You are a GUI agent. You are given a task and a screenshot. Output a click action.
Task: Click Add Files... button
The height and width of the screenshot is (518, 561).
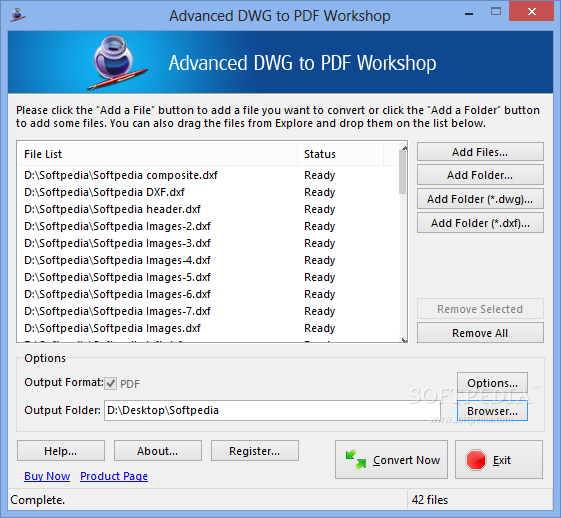click(x=480, y=152)
